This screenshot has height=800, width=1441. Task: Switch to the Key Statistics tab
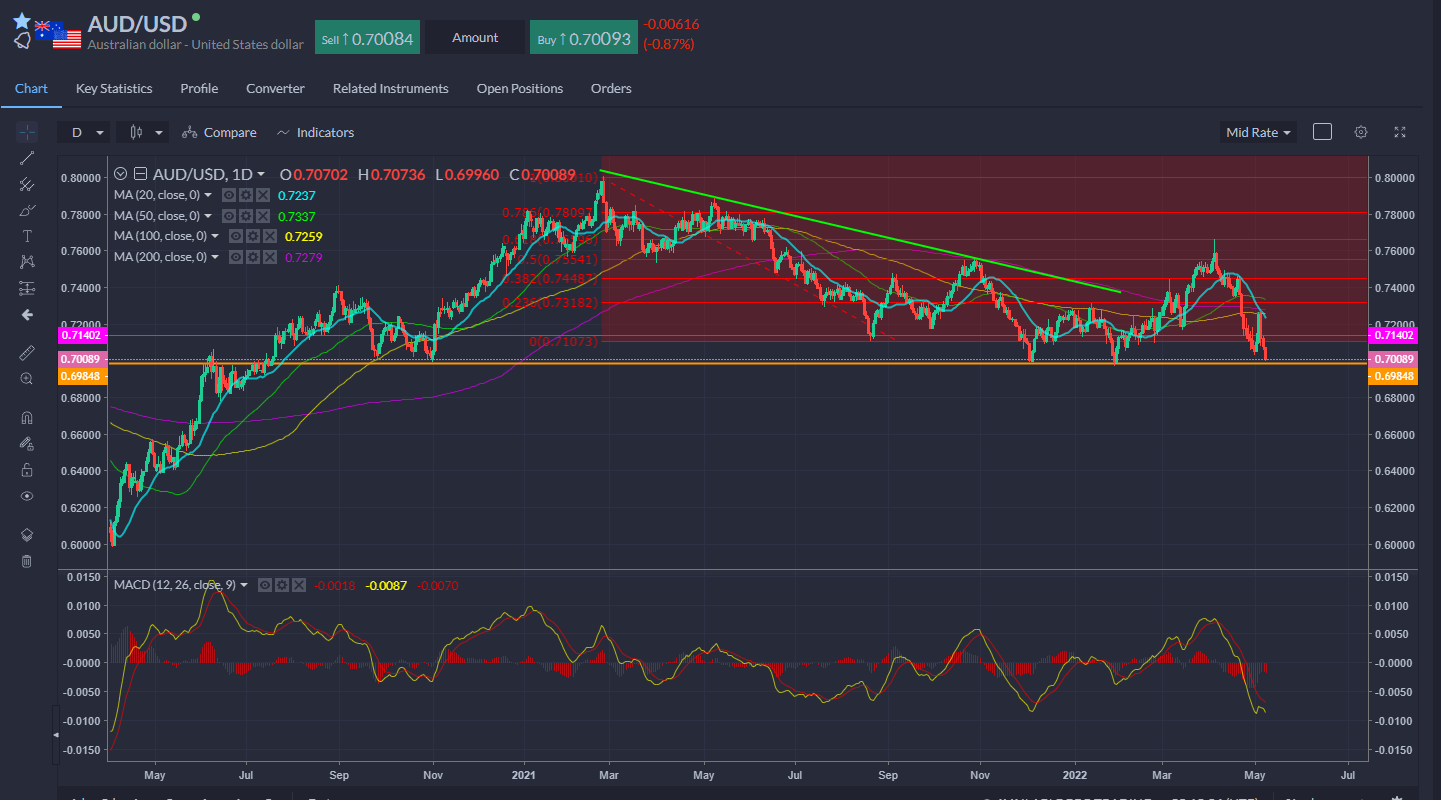pyautogui.click(x=114, y=89)
